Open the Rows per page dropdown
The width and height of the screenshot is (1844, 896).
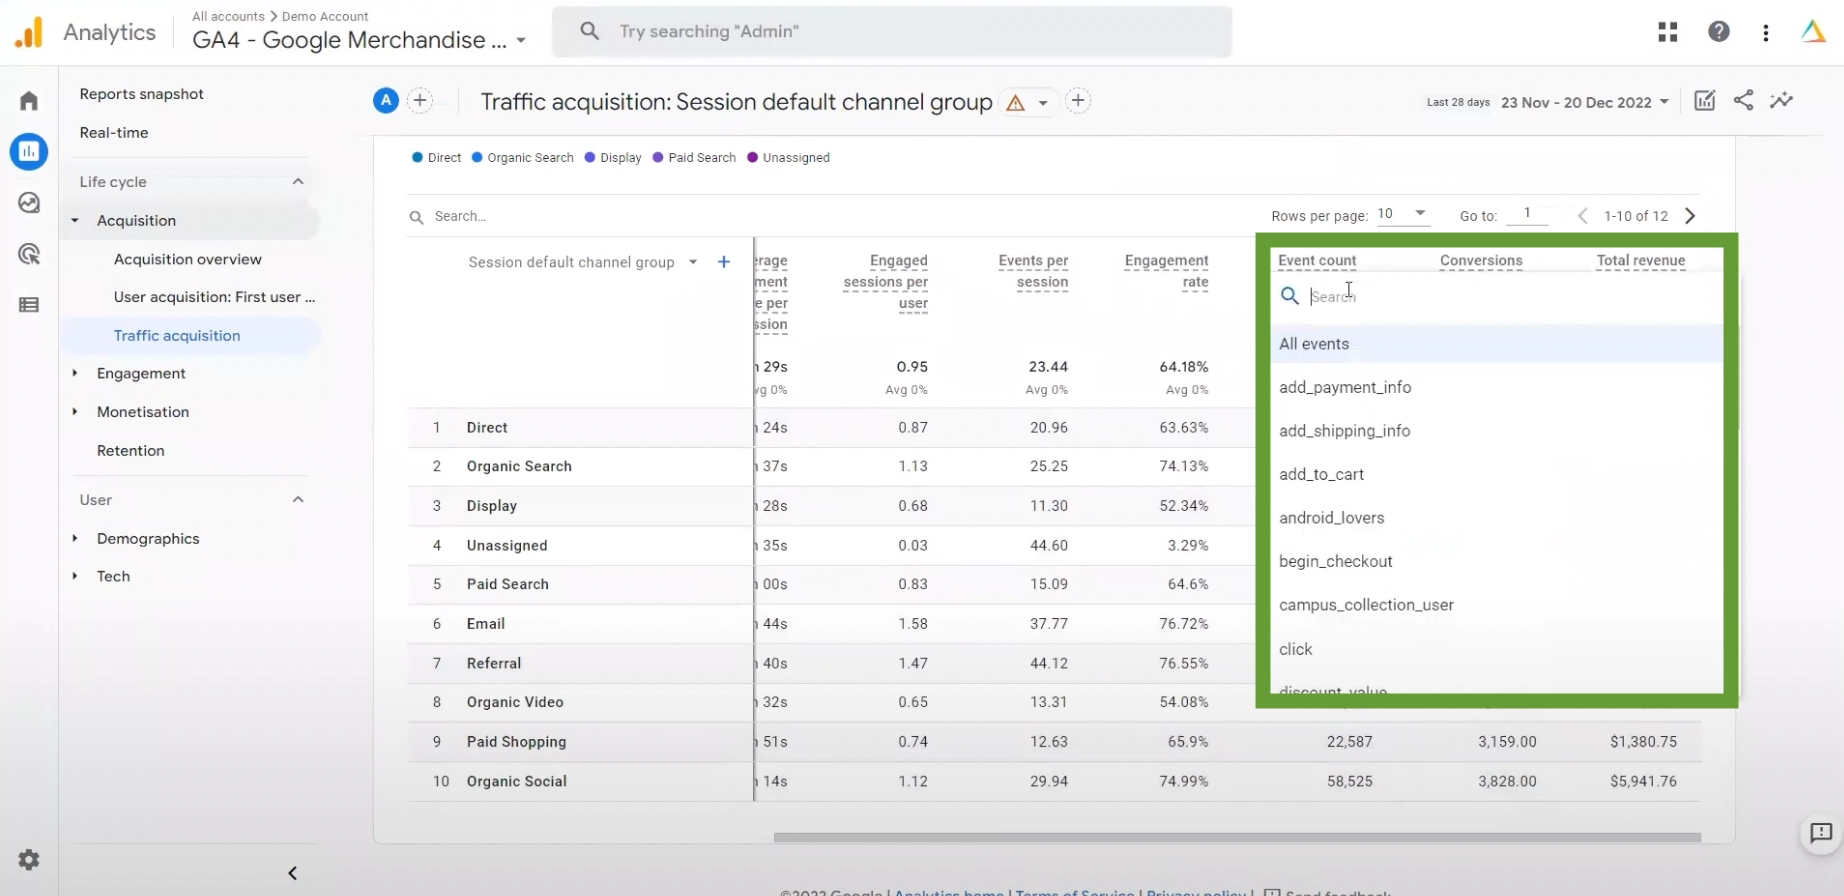point(1402,214)
